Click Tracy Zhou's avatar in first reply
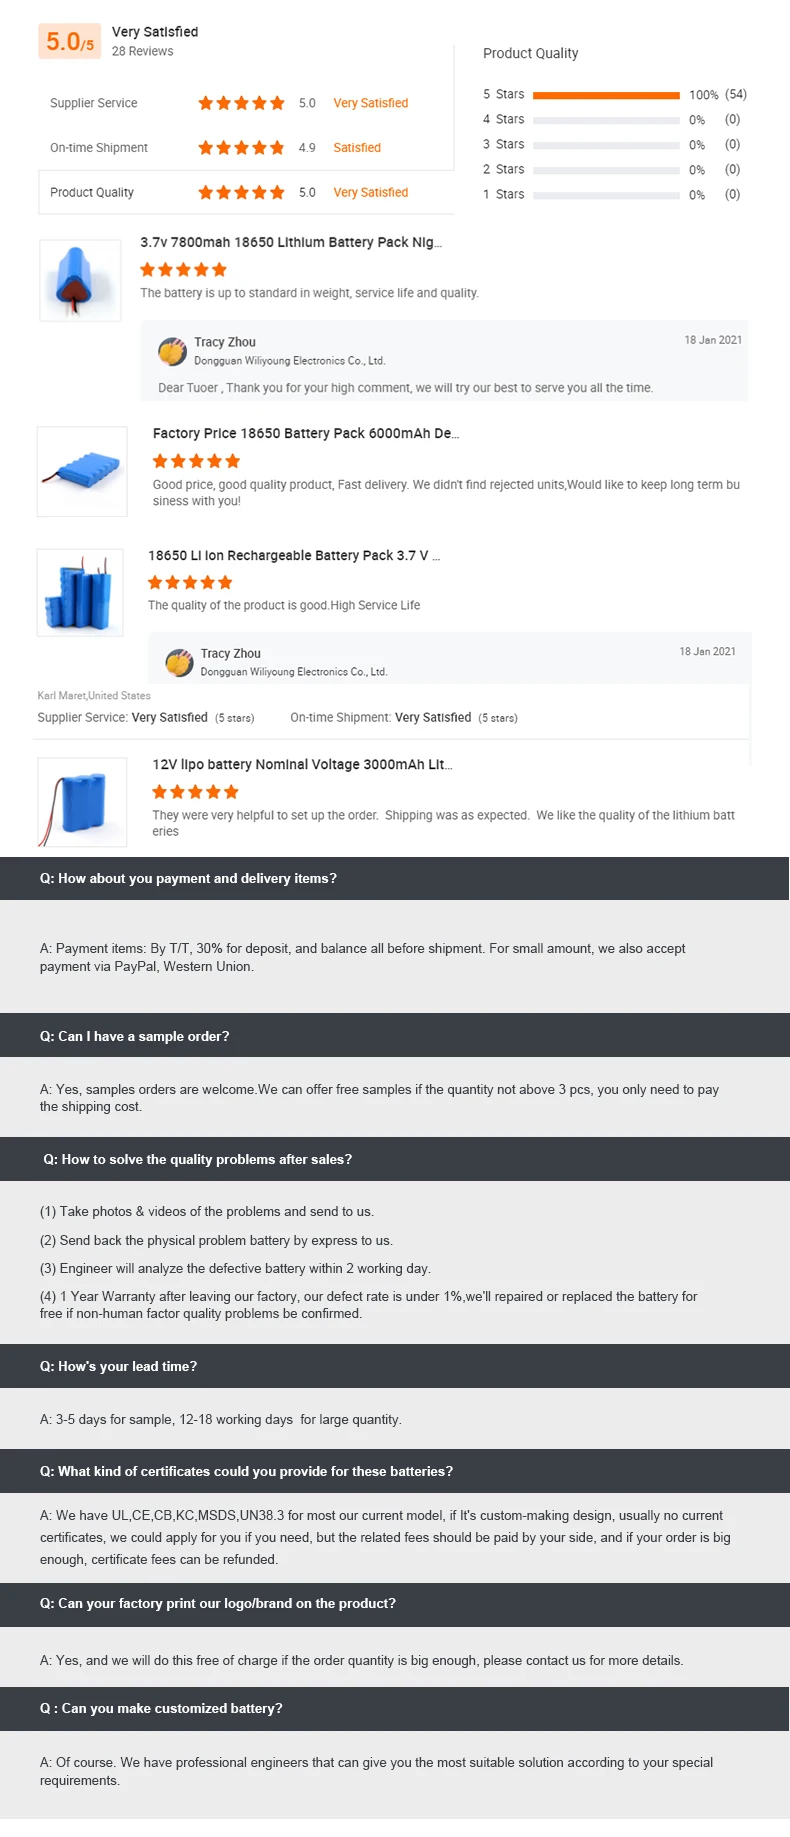This screenshot has height=1837, width=790. [x=172, y=351]
